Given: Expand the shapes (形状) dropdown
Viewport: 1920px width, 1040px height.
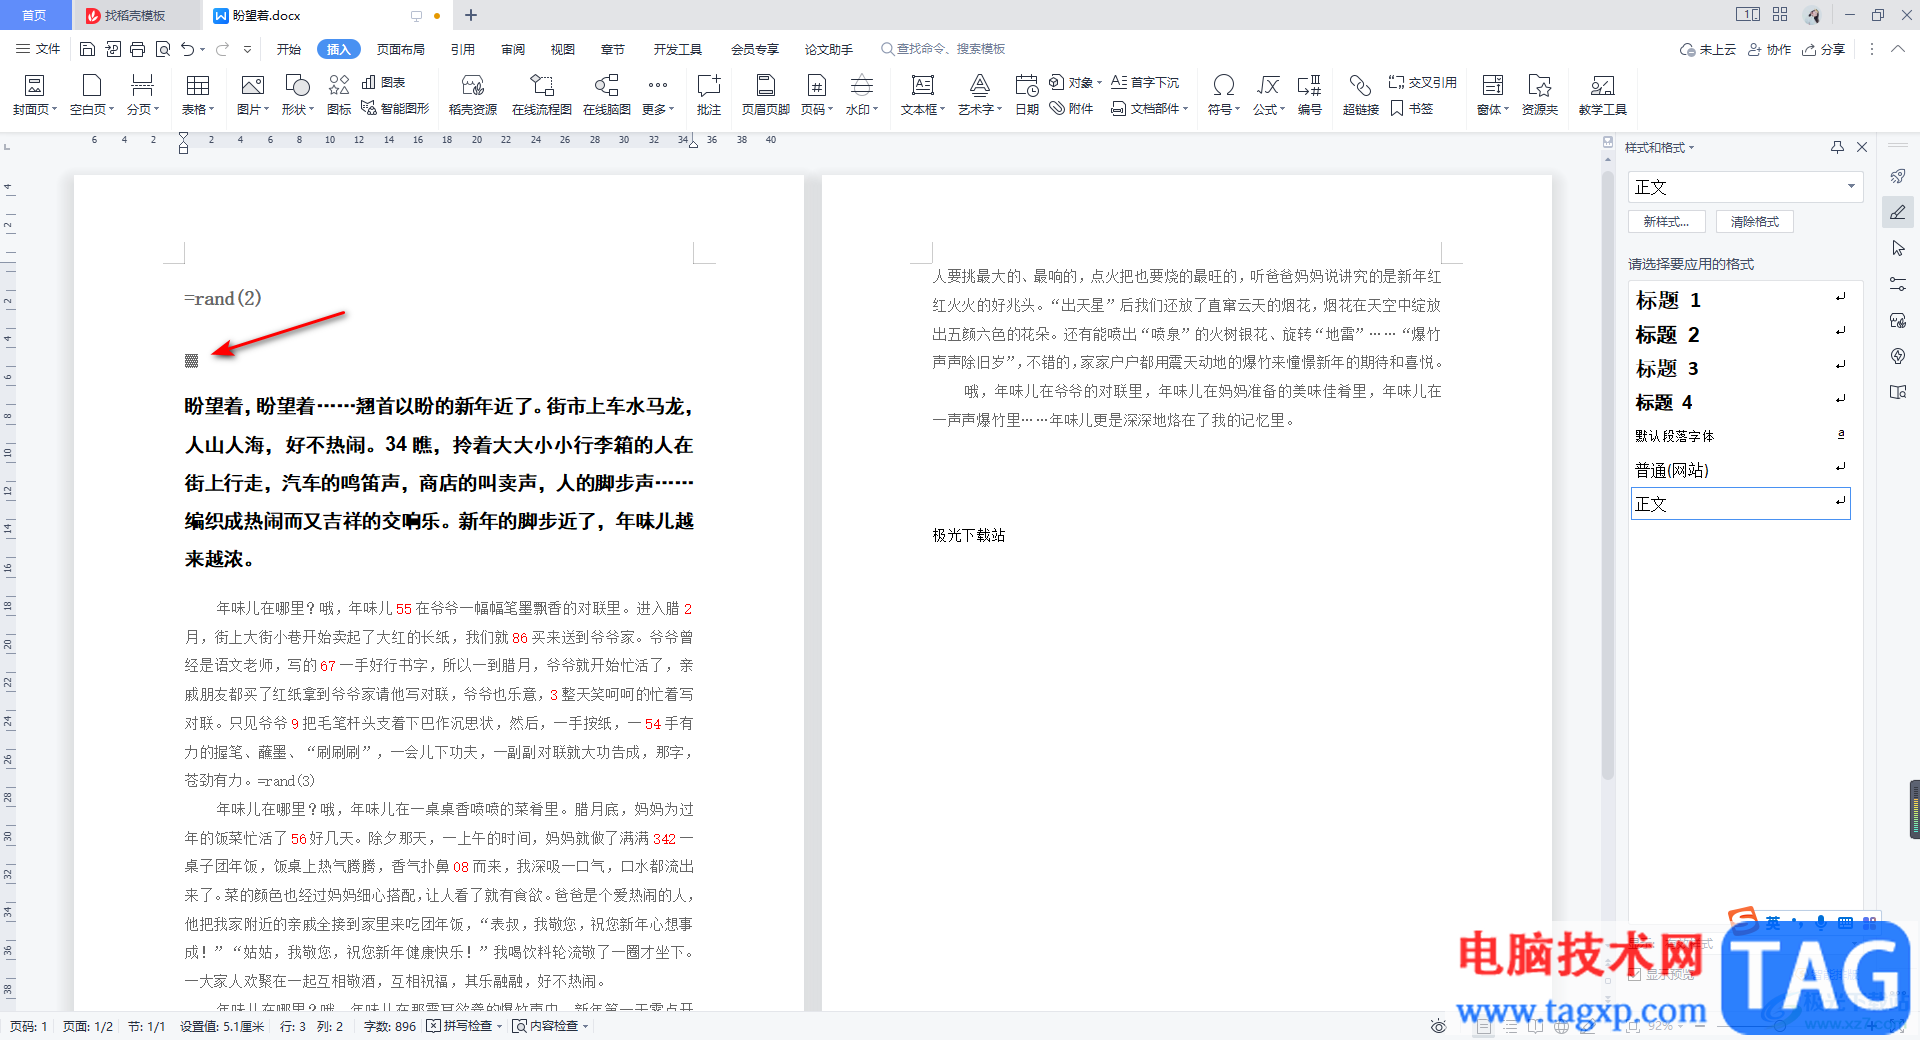Looking at the screenshot, I should click(x=298, y=109).
